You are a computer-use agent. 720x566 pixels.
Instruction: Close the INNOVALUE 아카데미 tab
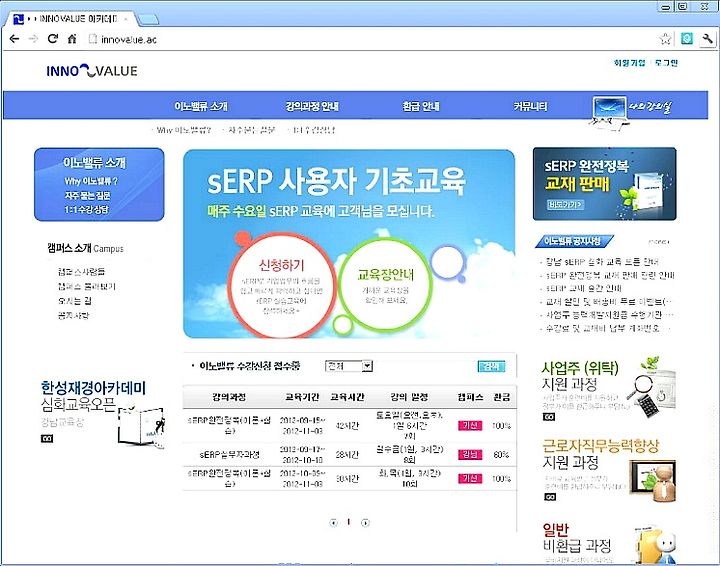click(x=126, y=19)
